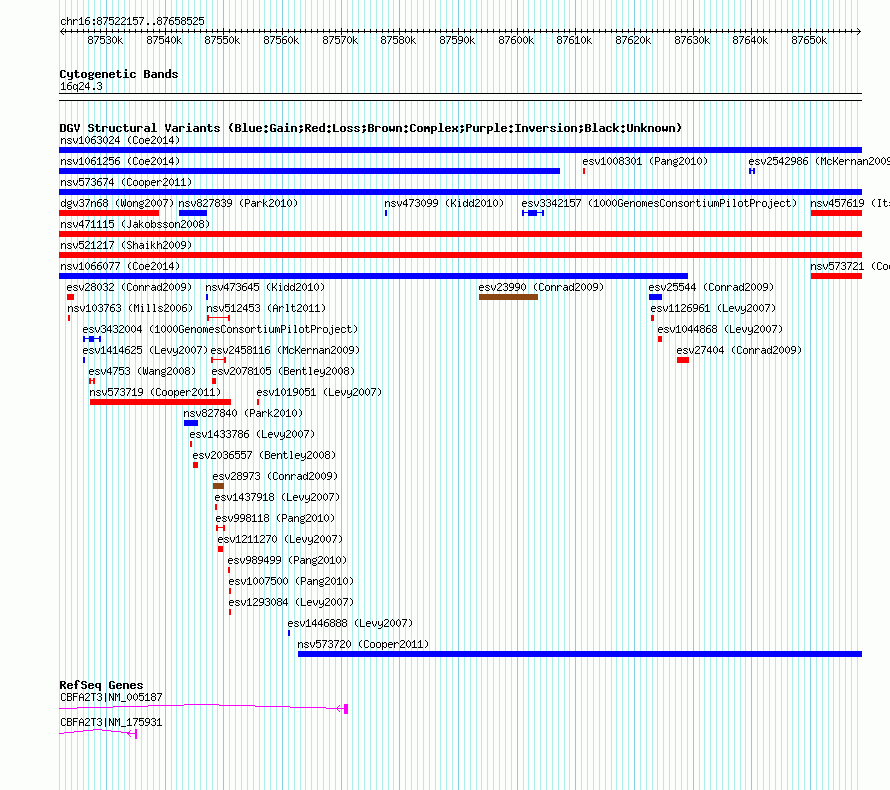Select the nsv827839 (Park2010) blue bar

pos(193,213)
